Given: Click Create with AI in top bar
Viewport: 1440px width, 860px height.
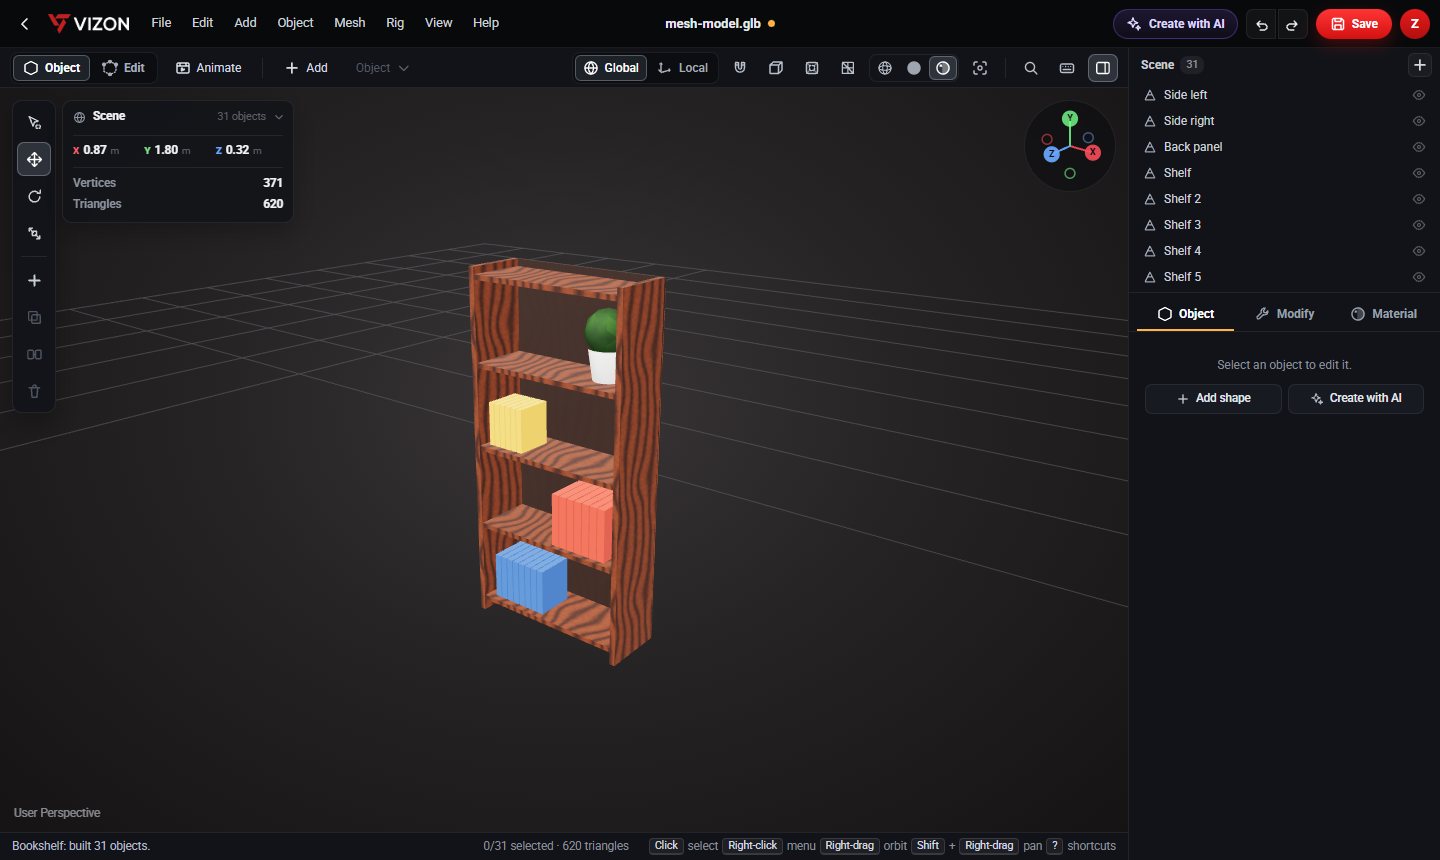Looking at the screenshot, I should tap(1175, 24).
